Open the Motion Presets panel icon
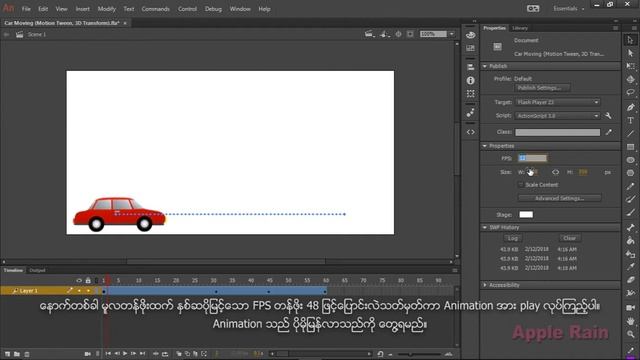Image resolution: width=640 pixels, height=360 pixels. (470, 112)
